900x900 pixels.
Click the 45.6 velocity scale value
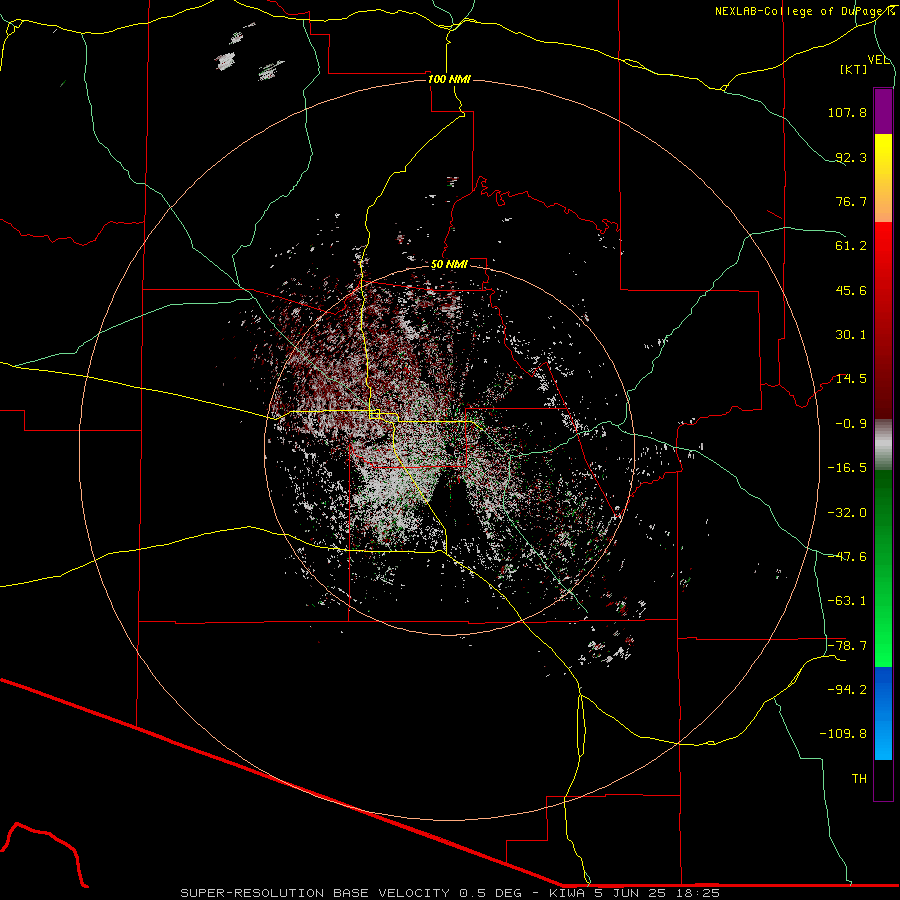coord(851,290)
